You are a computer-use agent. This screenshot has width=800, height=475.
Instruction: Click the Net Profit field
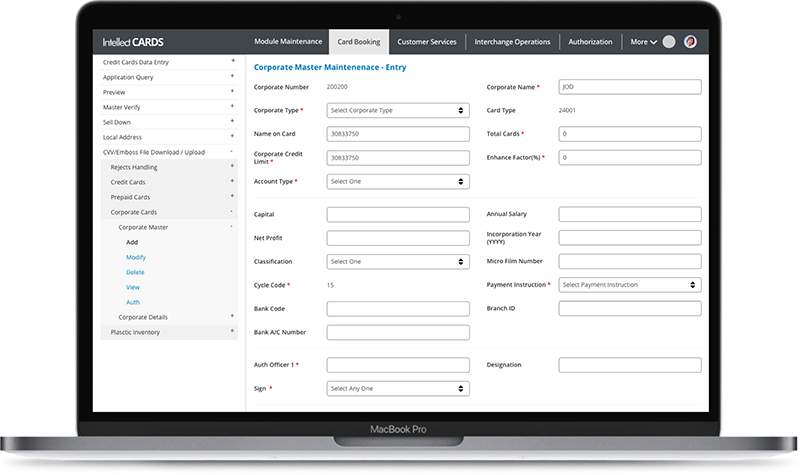tap(398, 238)
